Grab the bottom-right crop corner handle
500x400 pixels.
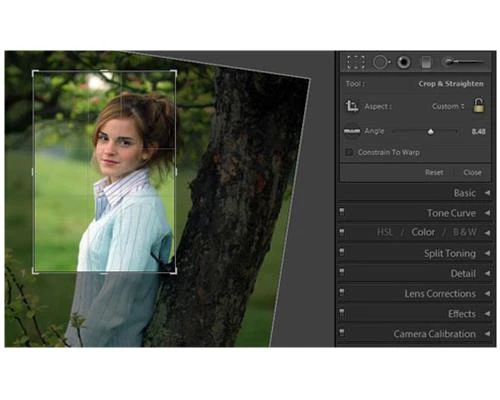(175, 272)
